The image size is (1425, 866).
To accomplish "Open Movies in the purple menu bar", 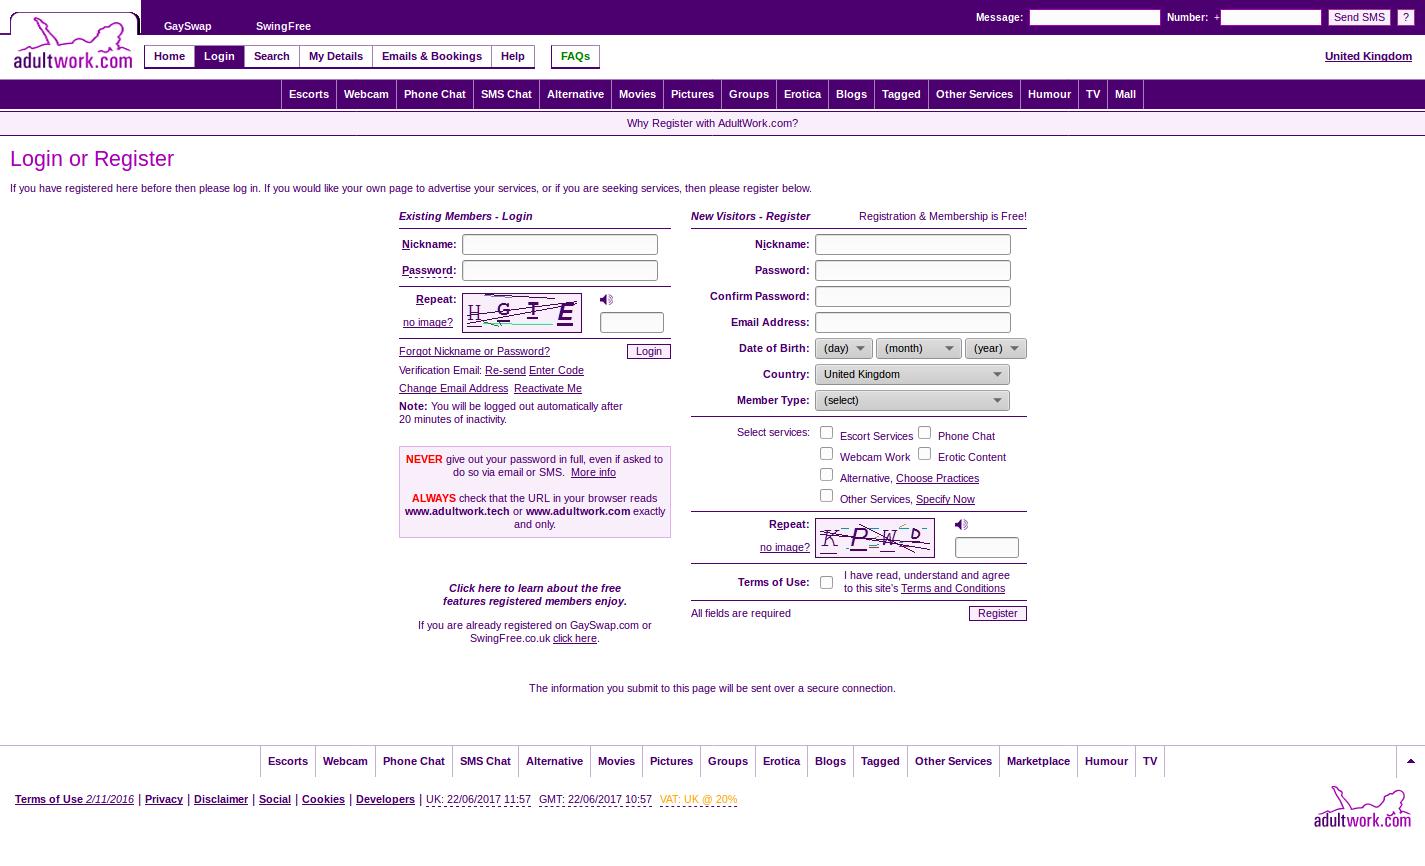I will tap(637, 94).
